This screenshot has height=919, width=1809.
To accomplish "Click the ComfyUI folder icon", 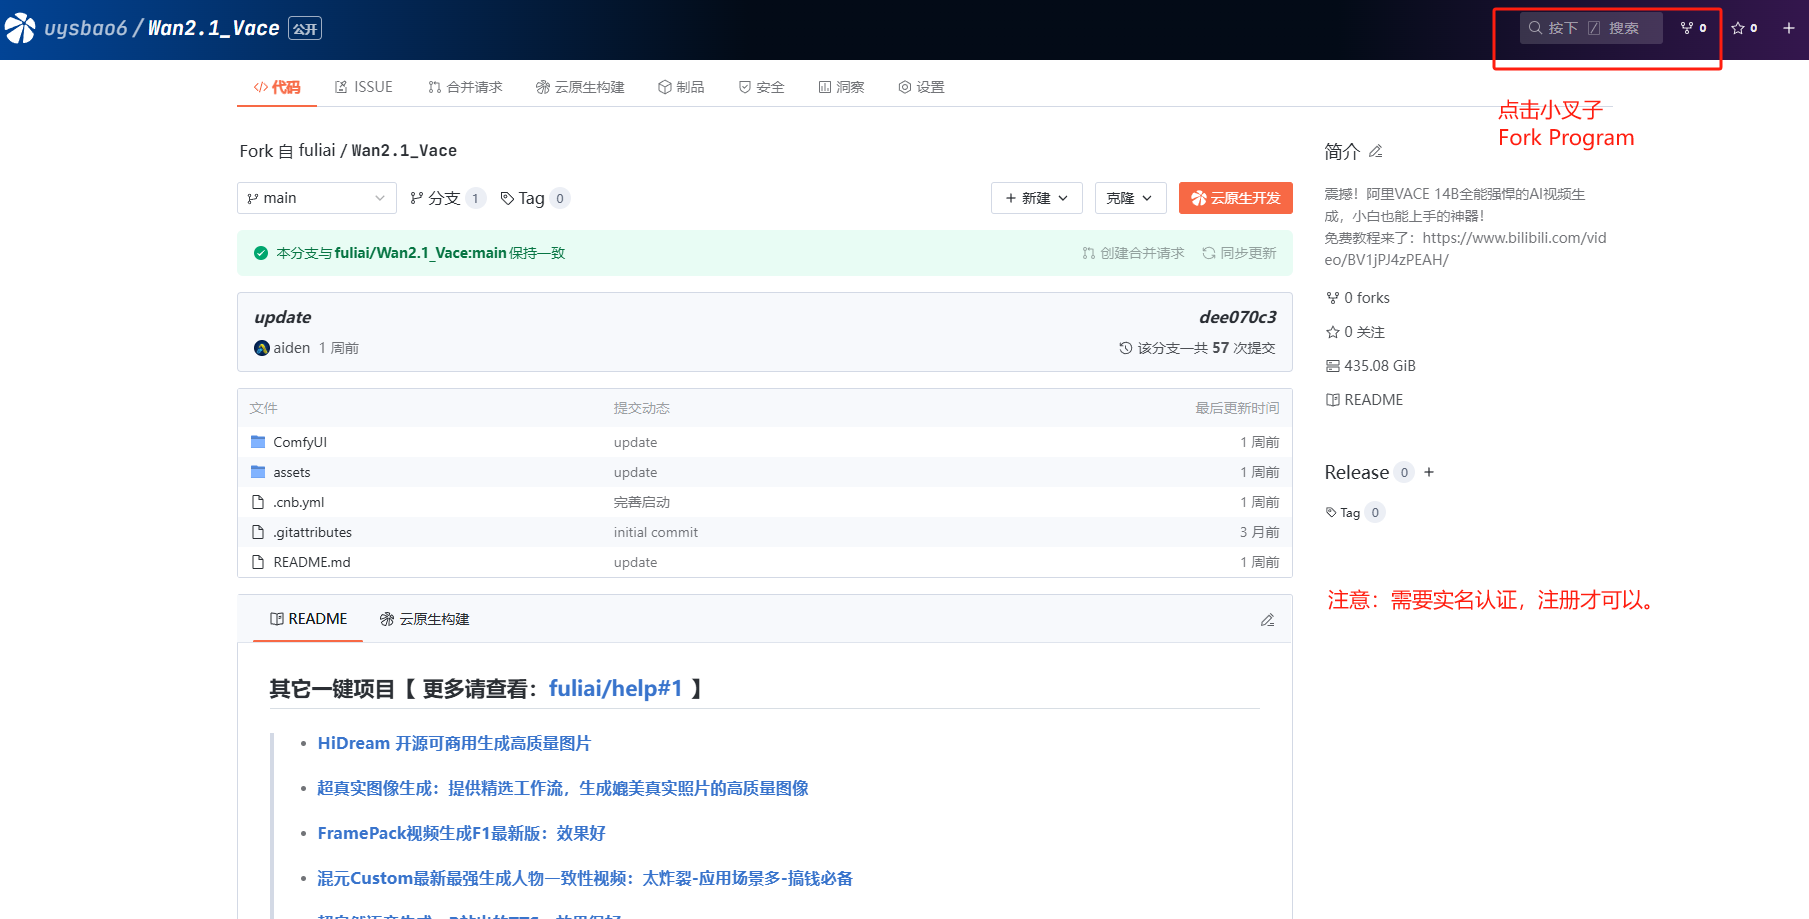I will pos(258,441).
